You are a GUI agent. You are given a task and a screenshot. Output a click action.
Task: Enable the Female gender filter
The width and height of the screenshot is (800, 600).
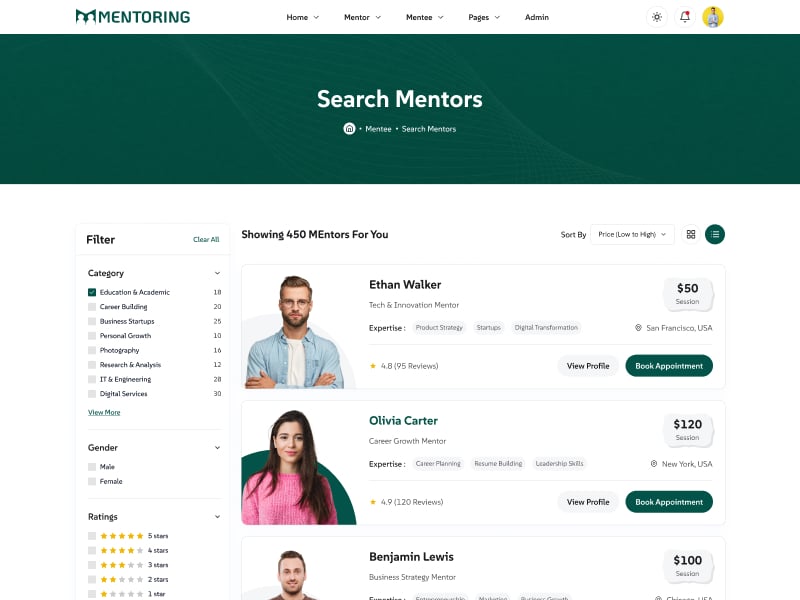[92, 481]
